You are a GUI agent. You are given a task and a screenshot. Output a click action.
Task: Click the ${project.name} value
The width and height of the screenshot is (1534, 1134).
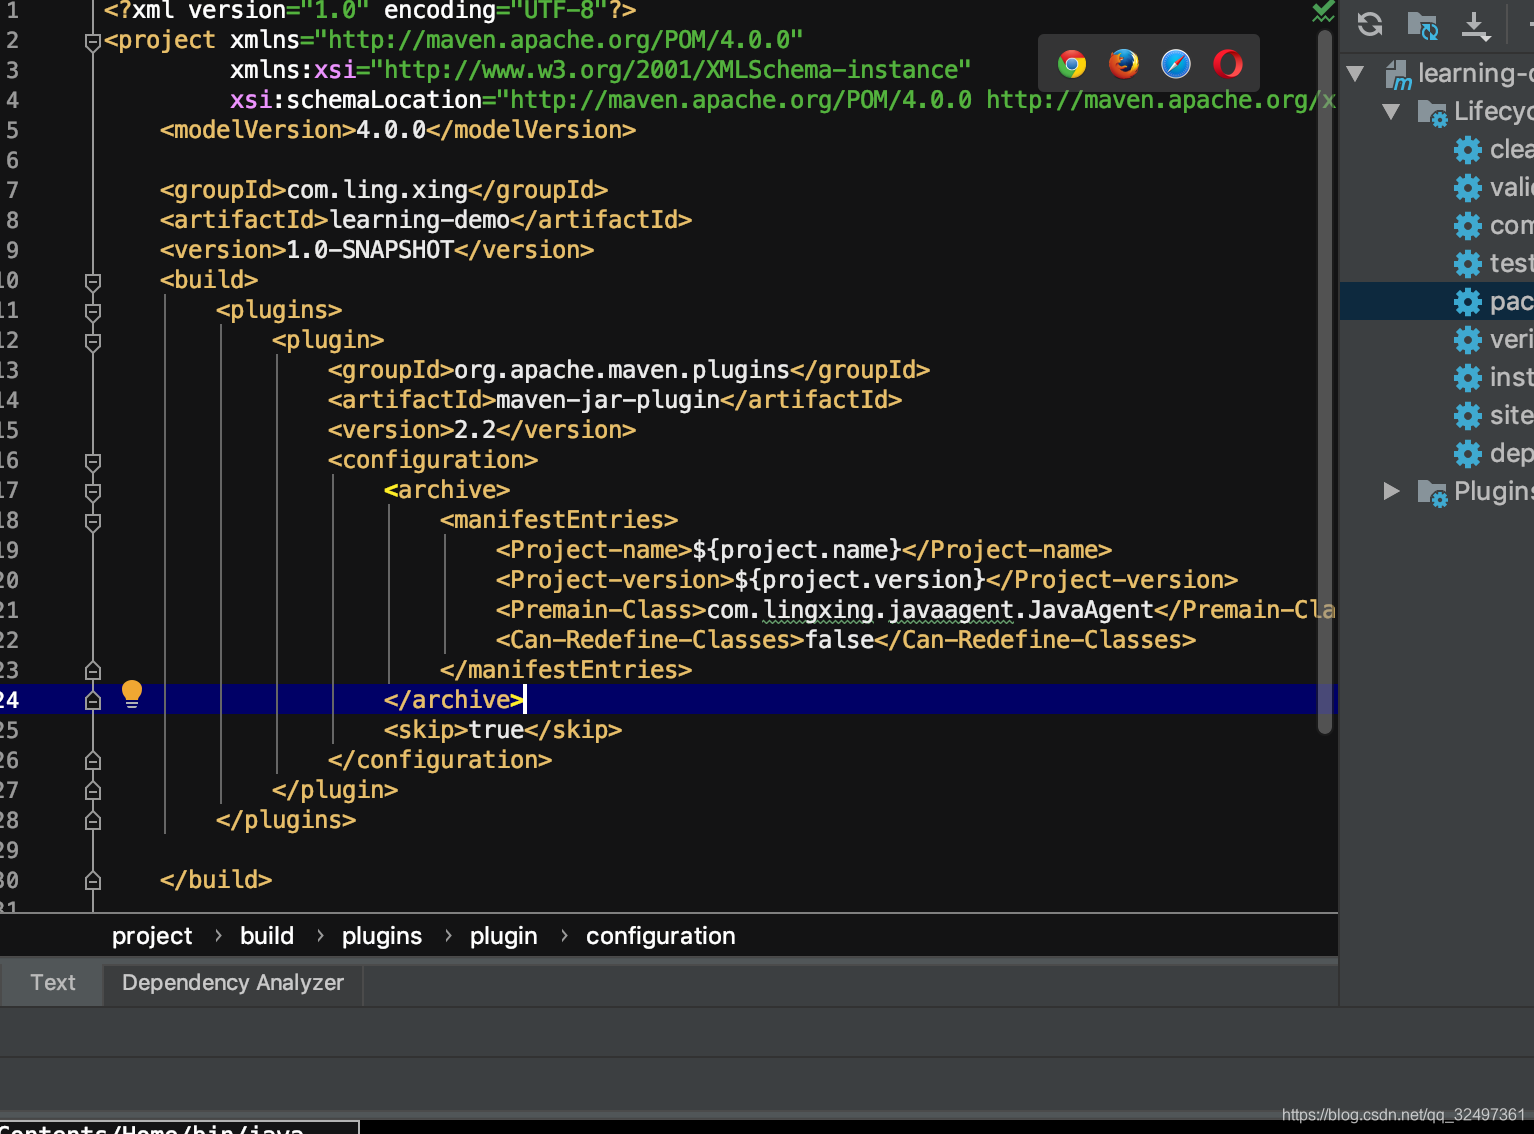[x=797, y=550]
